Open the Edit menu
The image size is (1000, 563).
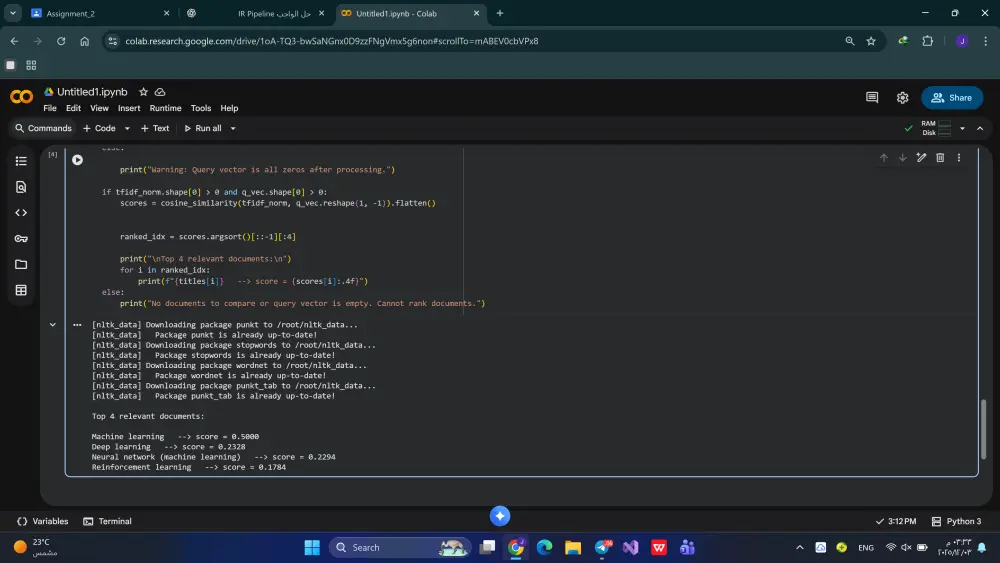[73, 108]
